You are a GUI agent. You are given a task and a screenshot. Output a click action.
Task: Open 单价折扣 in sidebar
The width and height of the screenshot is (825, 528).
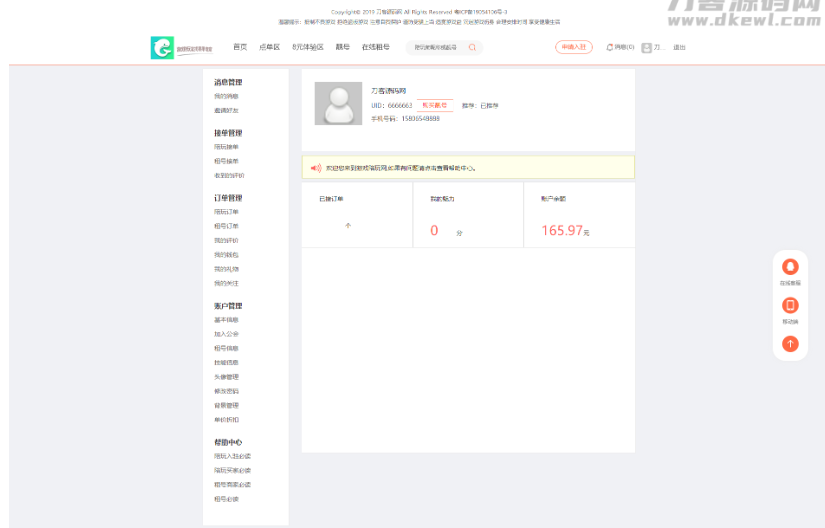coord(226,420)
